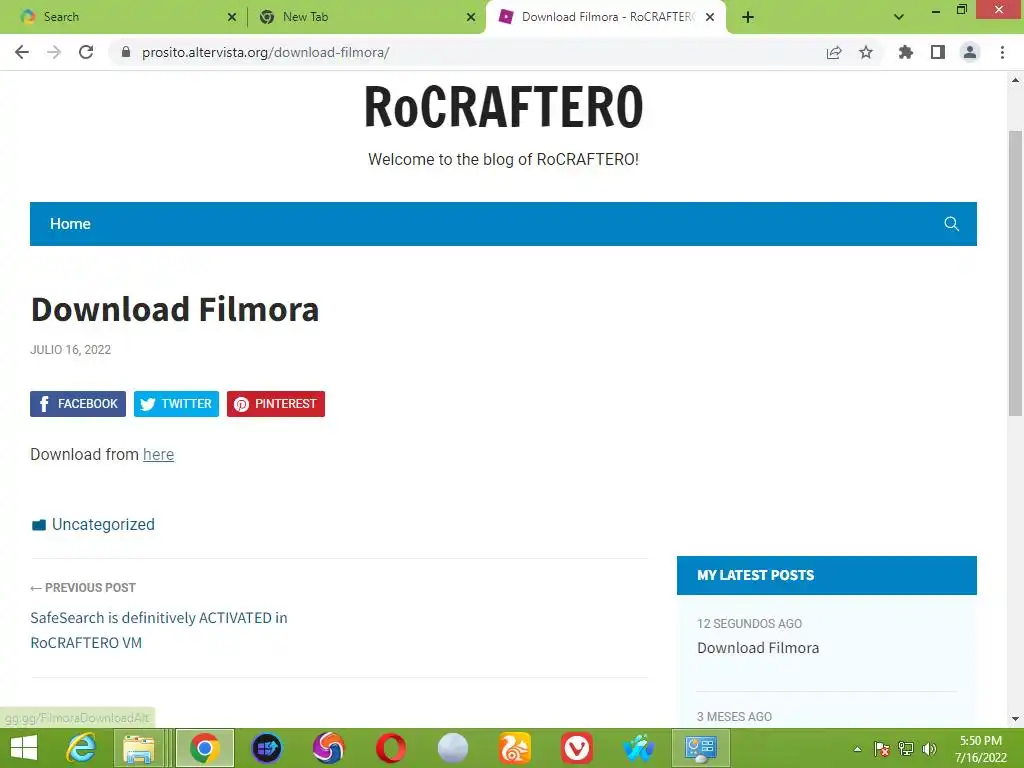Click the address bar URL
The height and width of the screenshot is (768, 1024).
pos(266,52)
